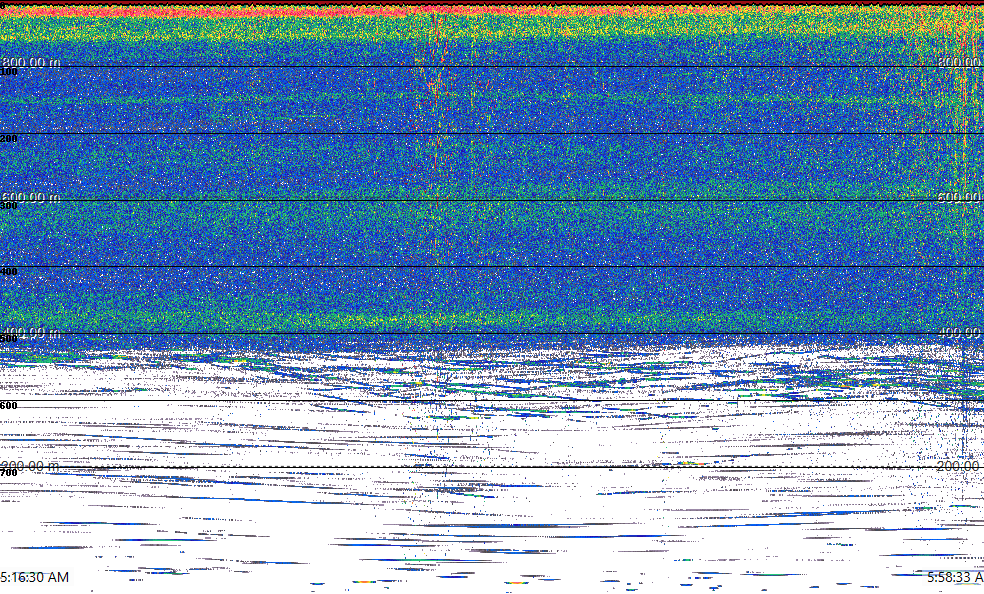Viewport: 984px width, 594px height.
Task: Click the 5:16:30 AM start timestamp
Action: pyautogui.click(x=35, y=577)
